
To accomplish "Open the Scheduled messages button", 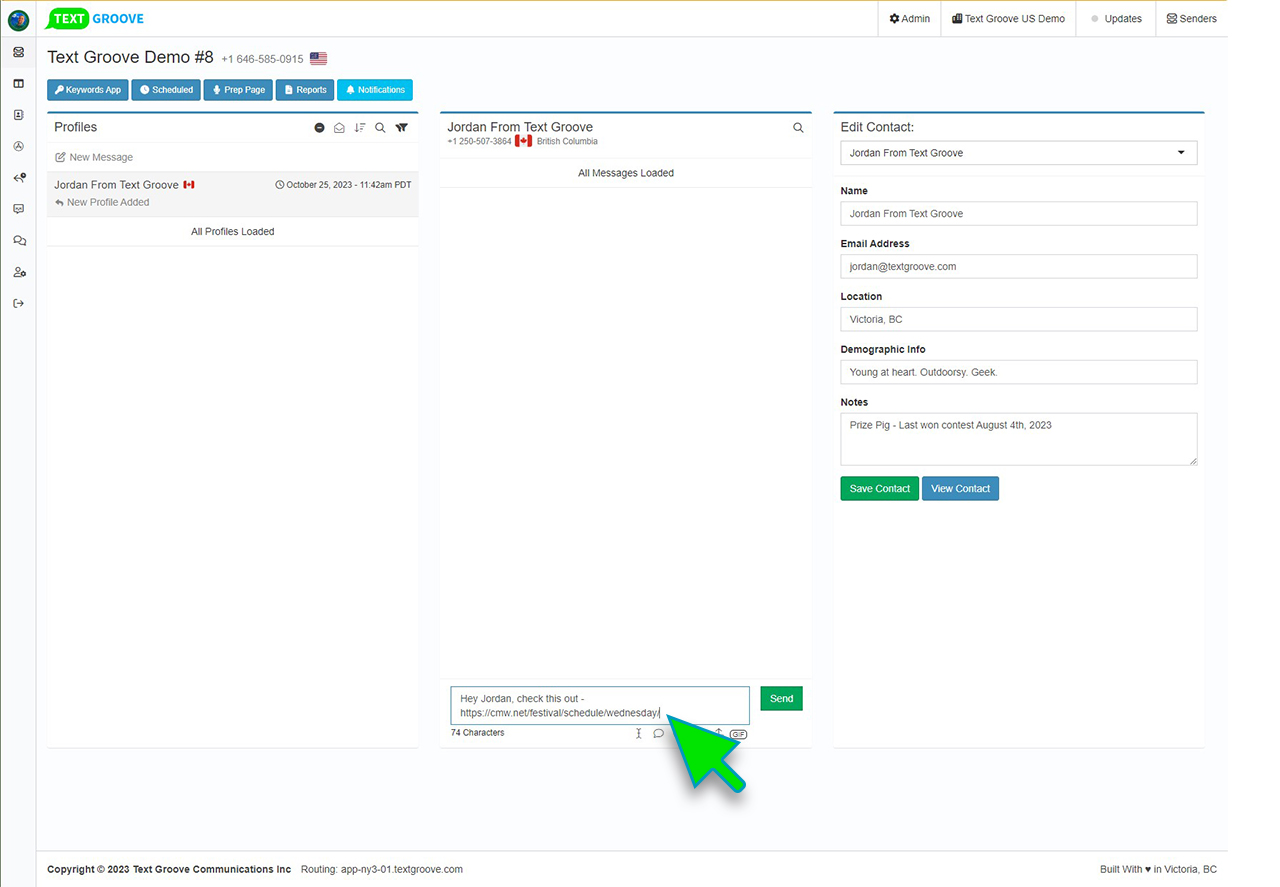I will click(x=166, y=90).
